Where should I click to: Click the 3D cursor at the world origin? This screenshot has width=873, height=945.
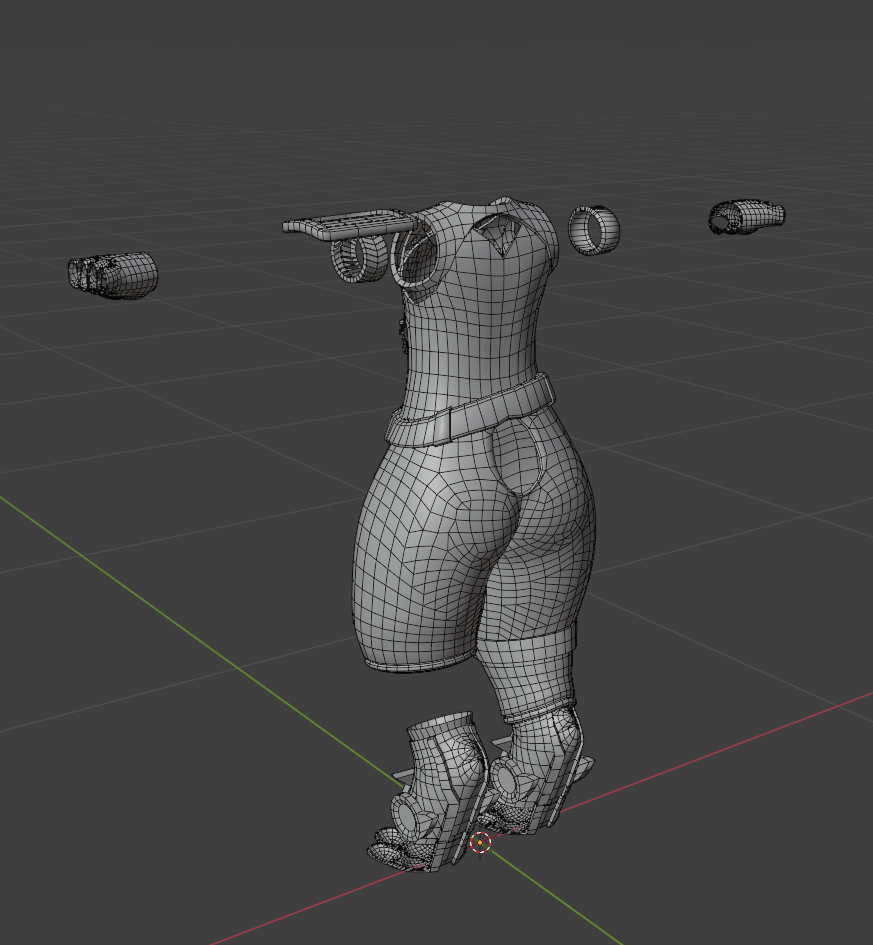pyautogui.click(x=481, y=843)
